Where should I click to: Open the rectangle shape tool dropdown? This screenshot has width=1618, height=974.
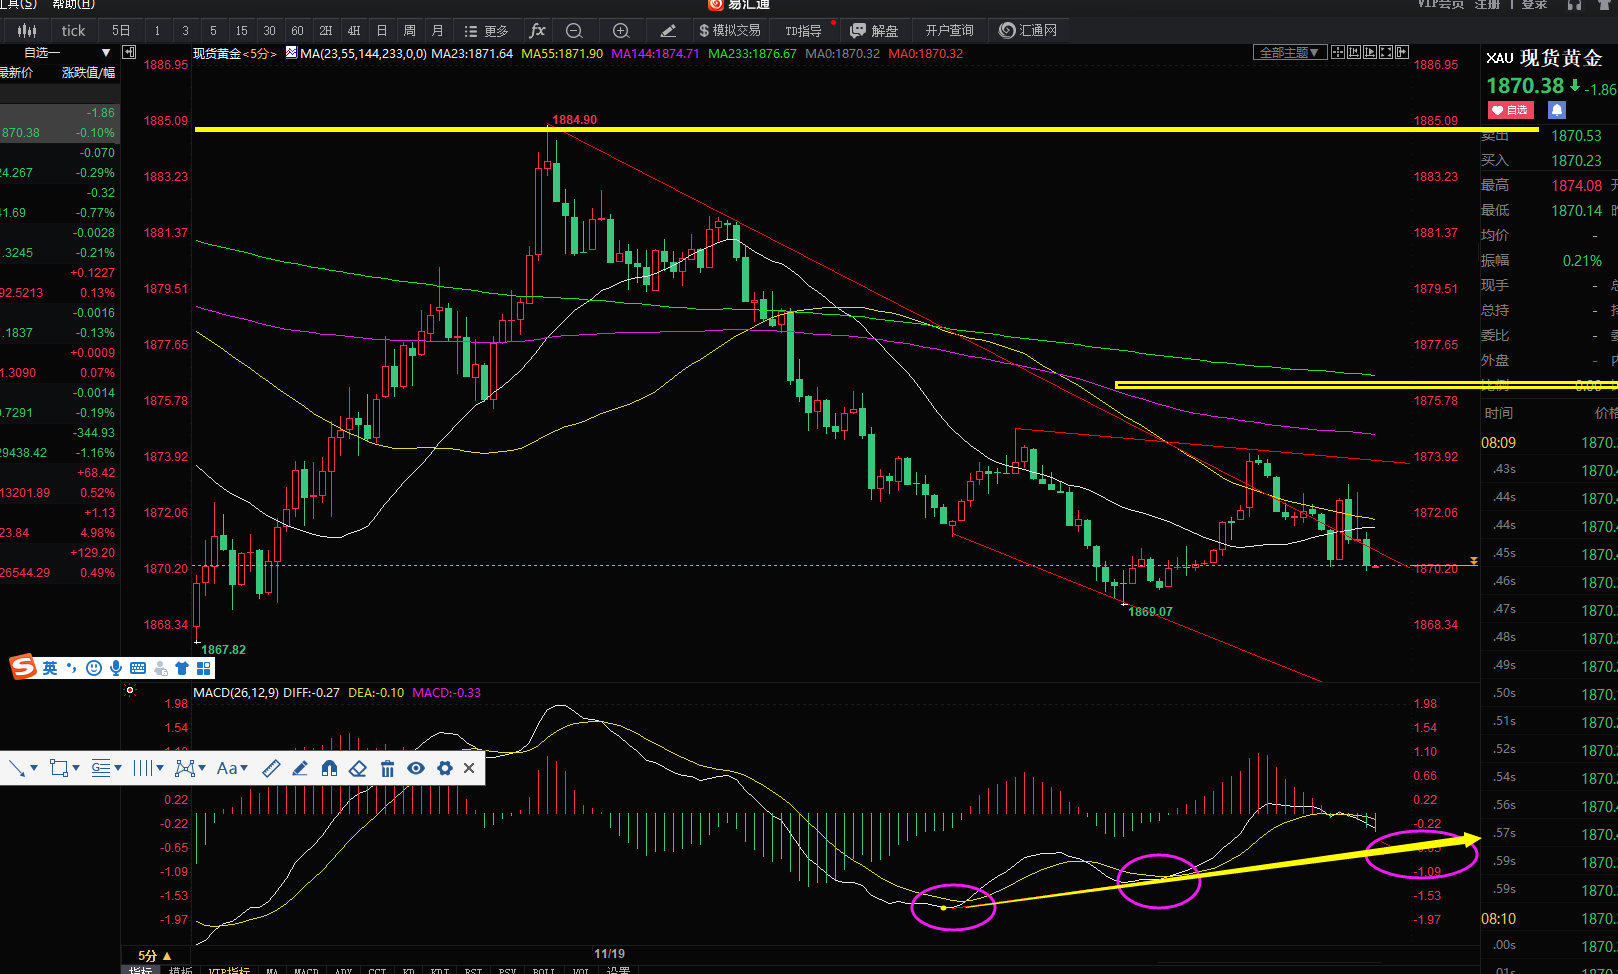click(65, 768)
